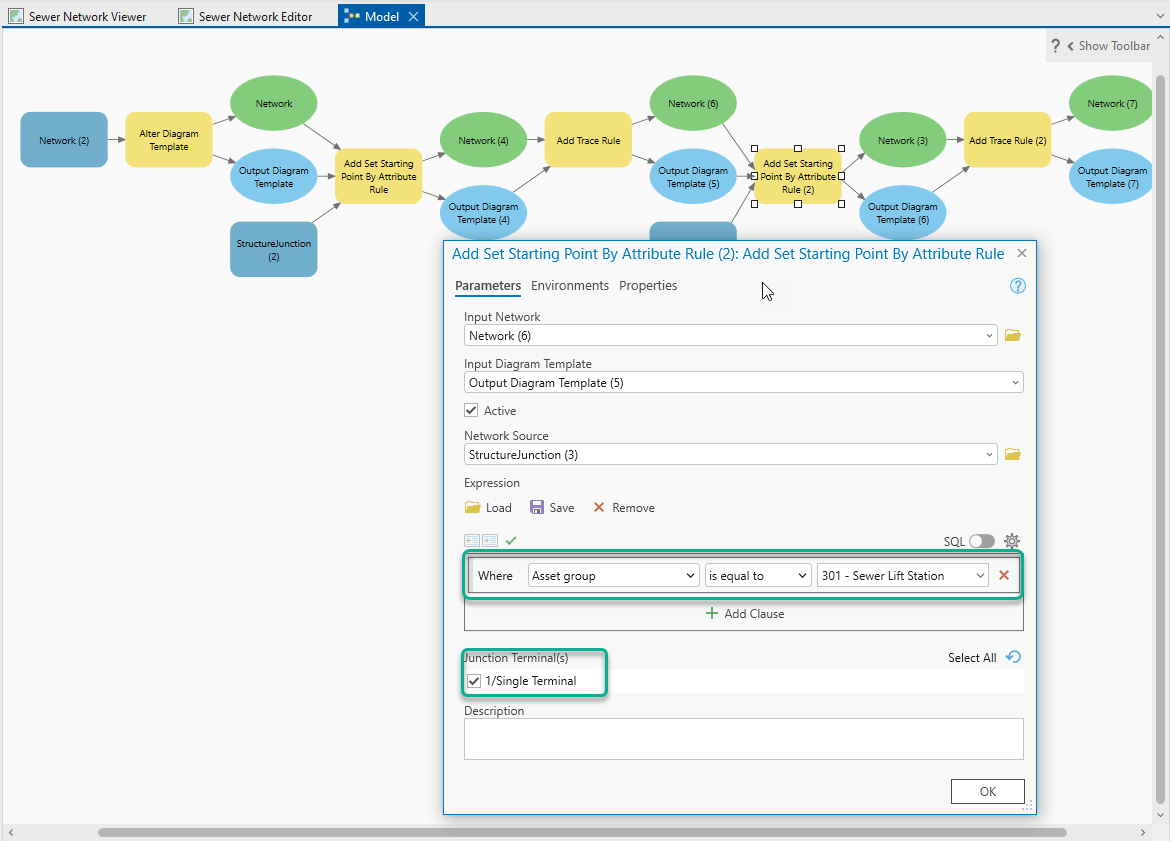Open the Load expression folder icon
This screenshot has height=841, width=1170.
click(x=473, y=507)
